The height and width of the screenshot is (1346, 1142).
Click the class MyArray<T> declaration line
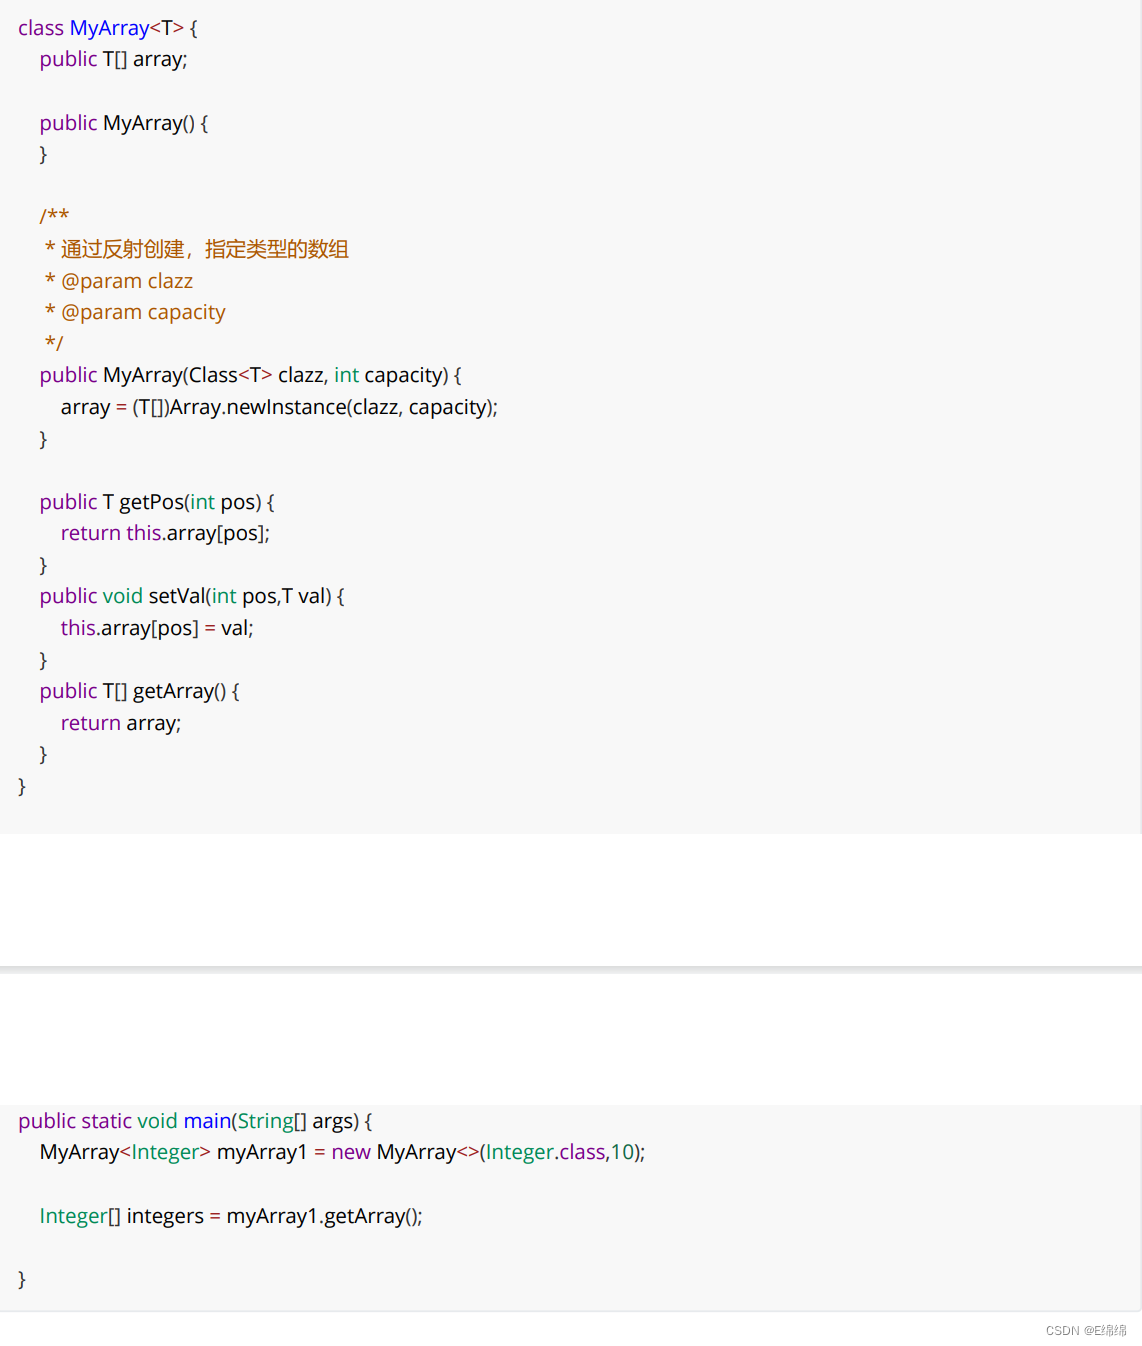[107, 28]
